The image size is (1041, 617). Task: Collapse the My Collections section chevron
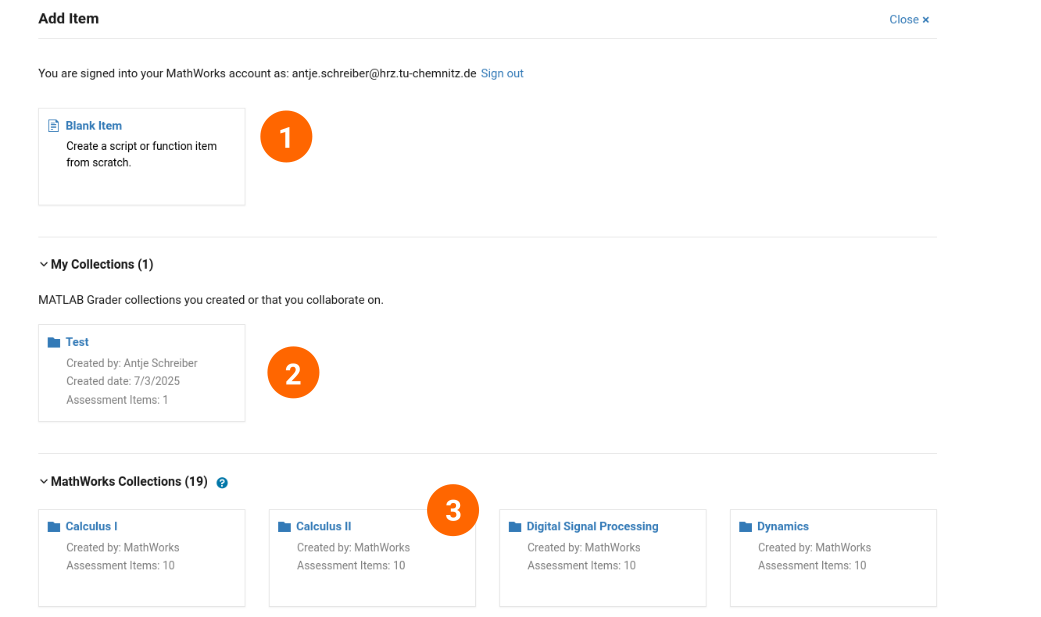click(x=43, y=264)
